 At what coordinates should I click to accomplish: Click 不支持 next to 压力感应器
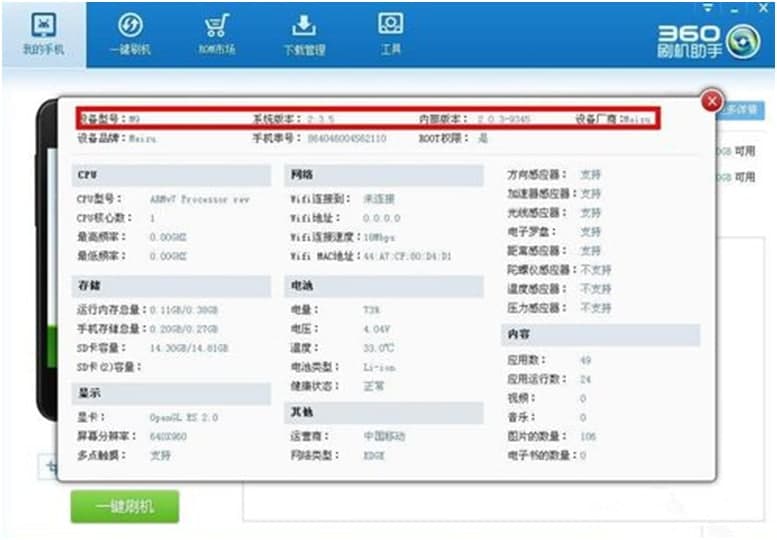[596, 308]
